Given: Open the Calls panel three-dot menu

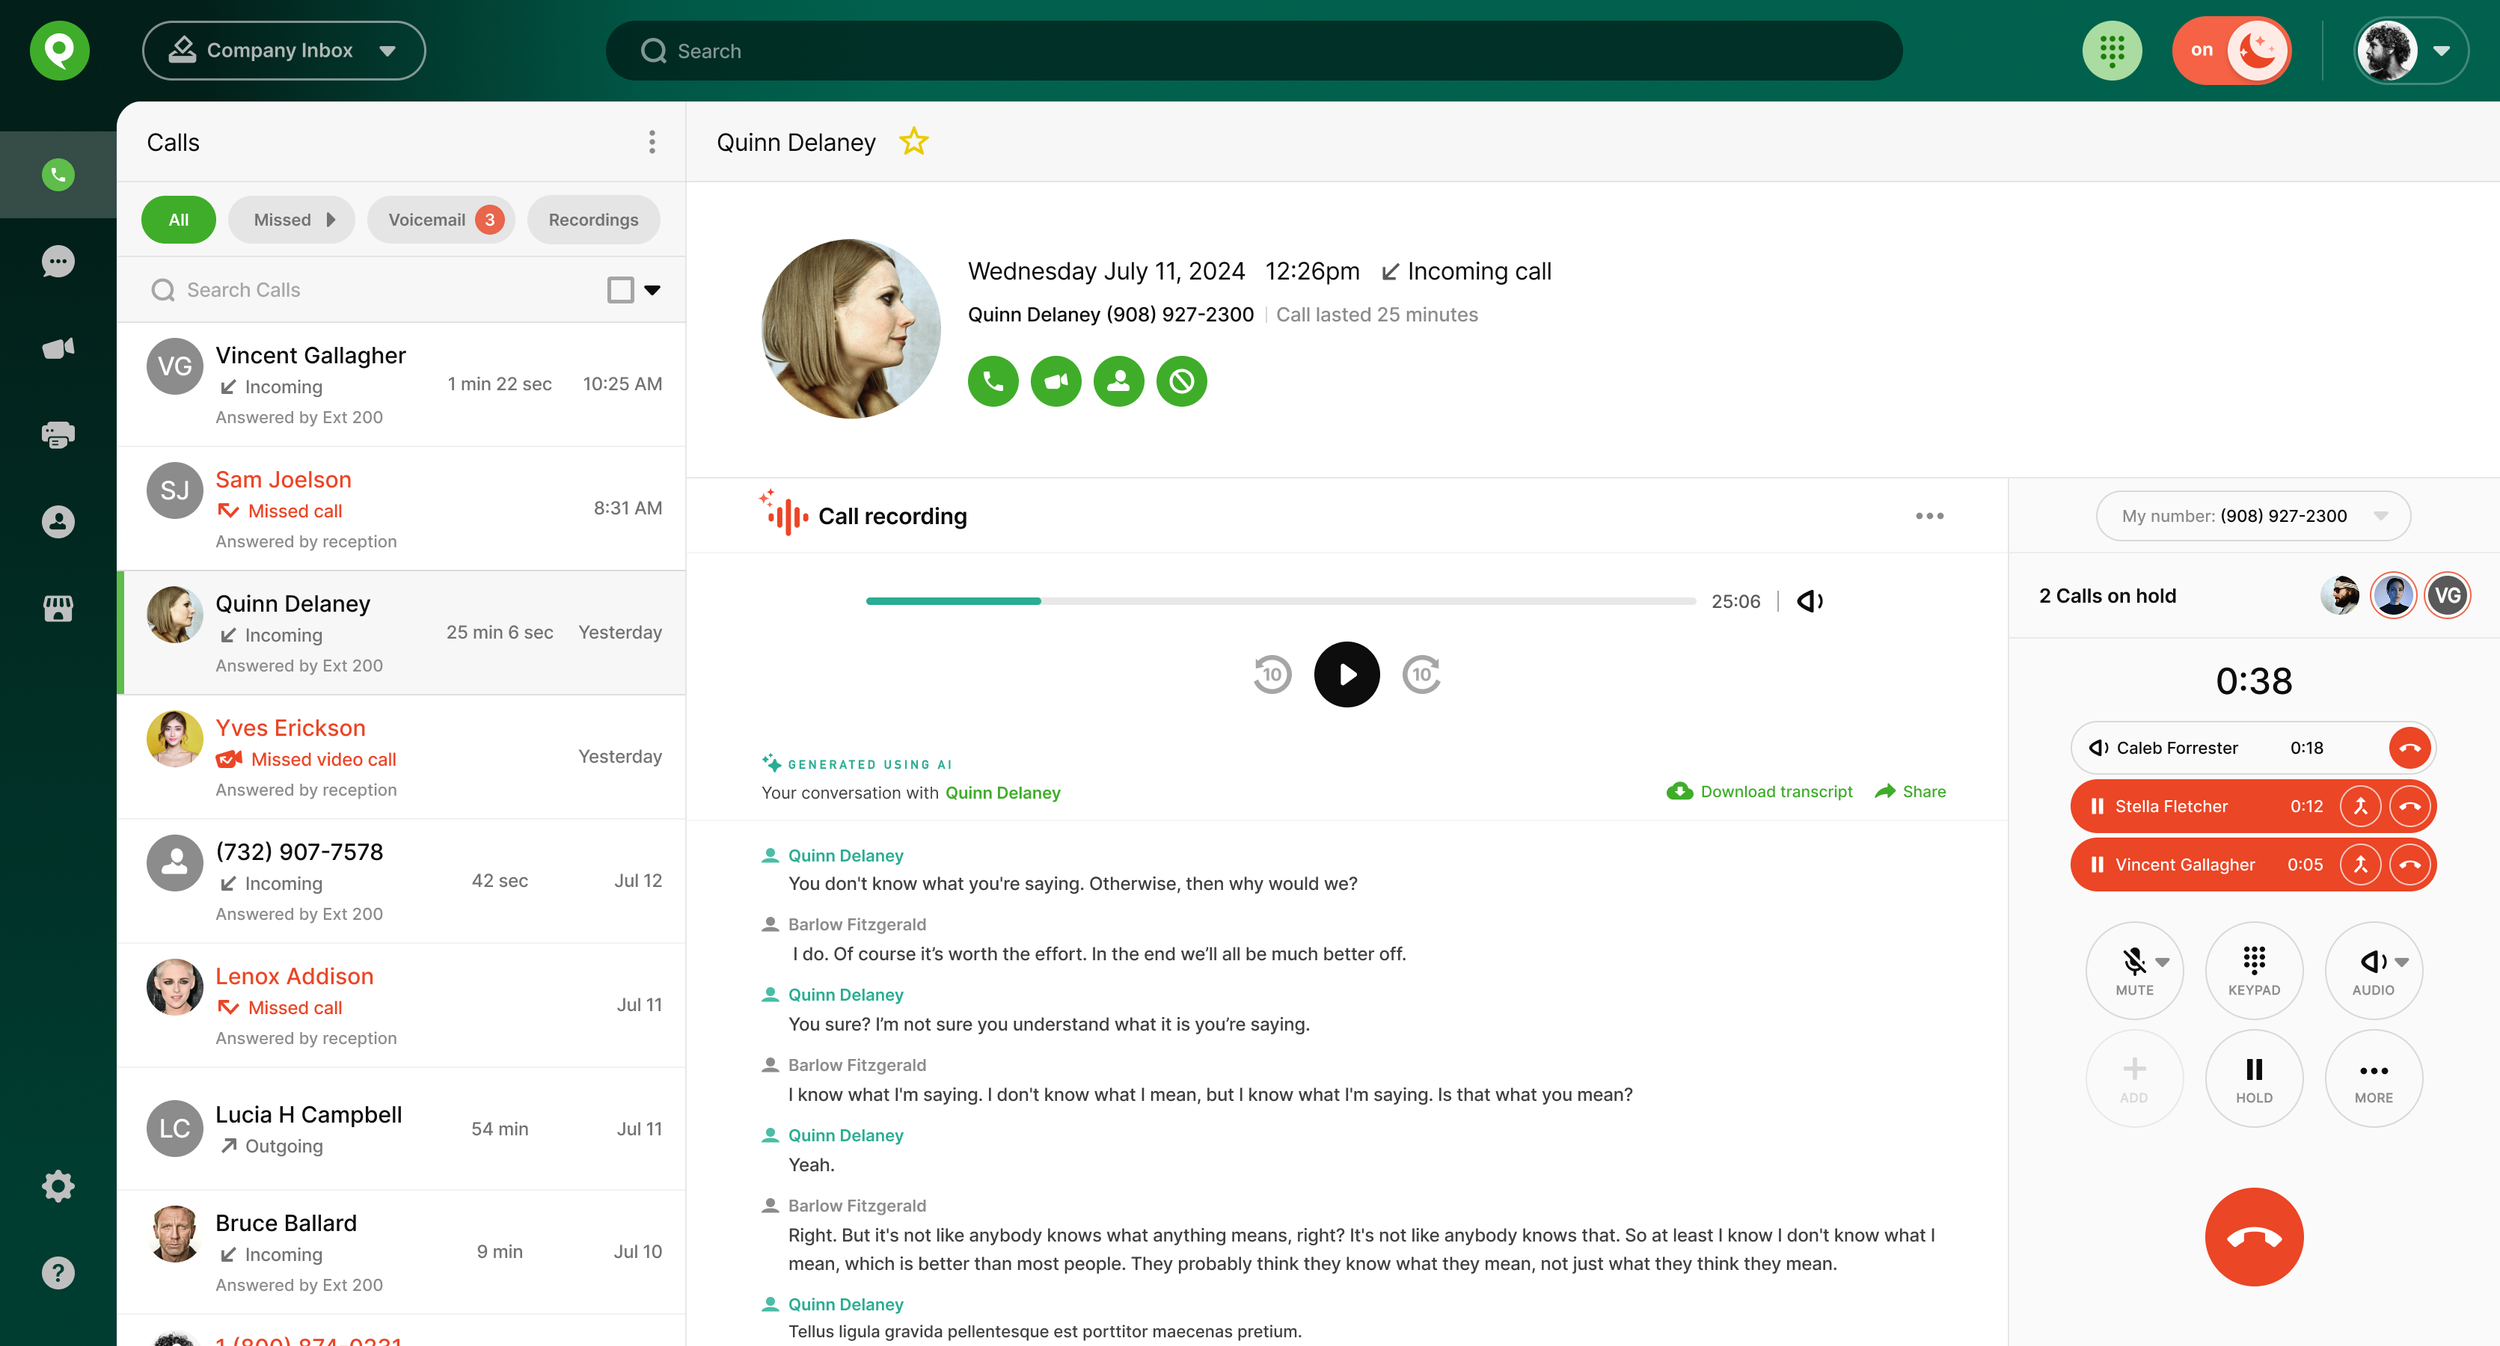Looking at the screenshot, I should 651,142.
